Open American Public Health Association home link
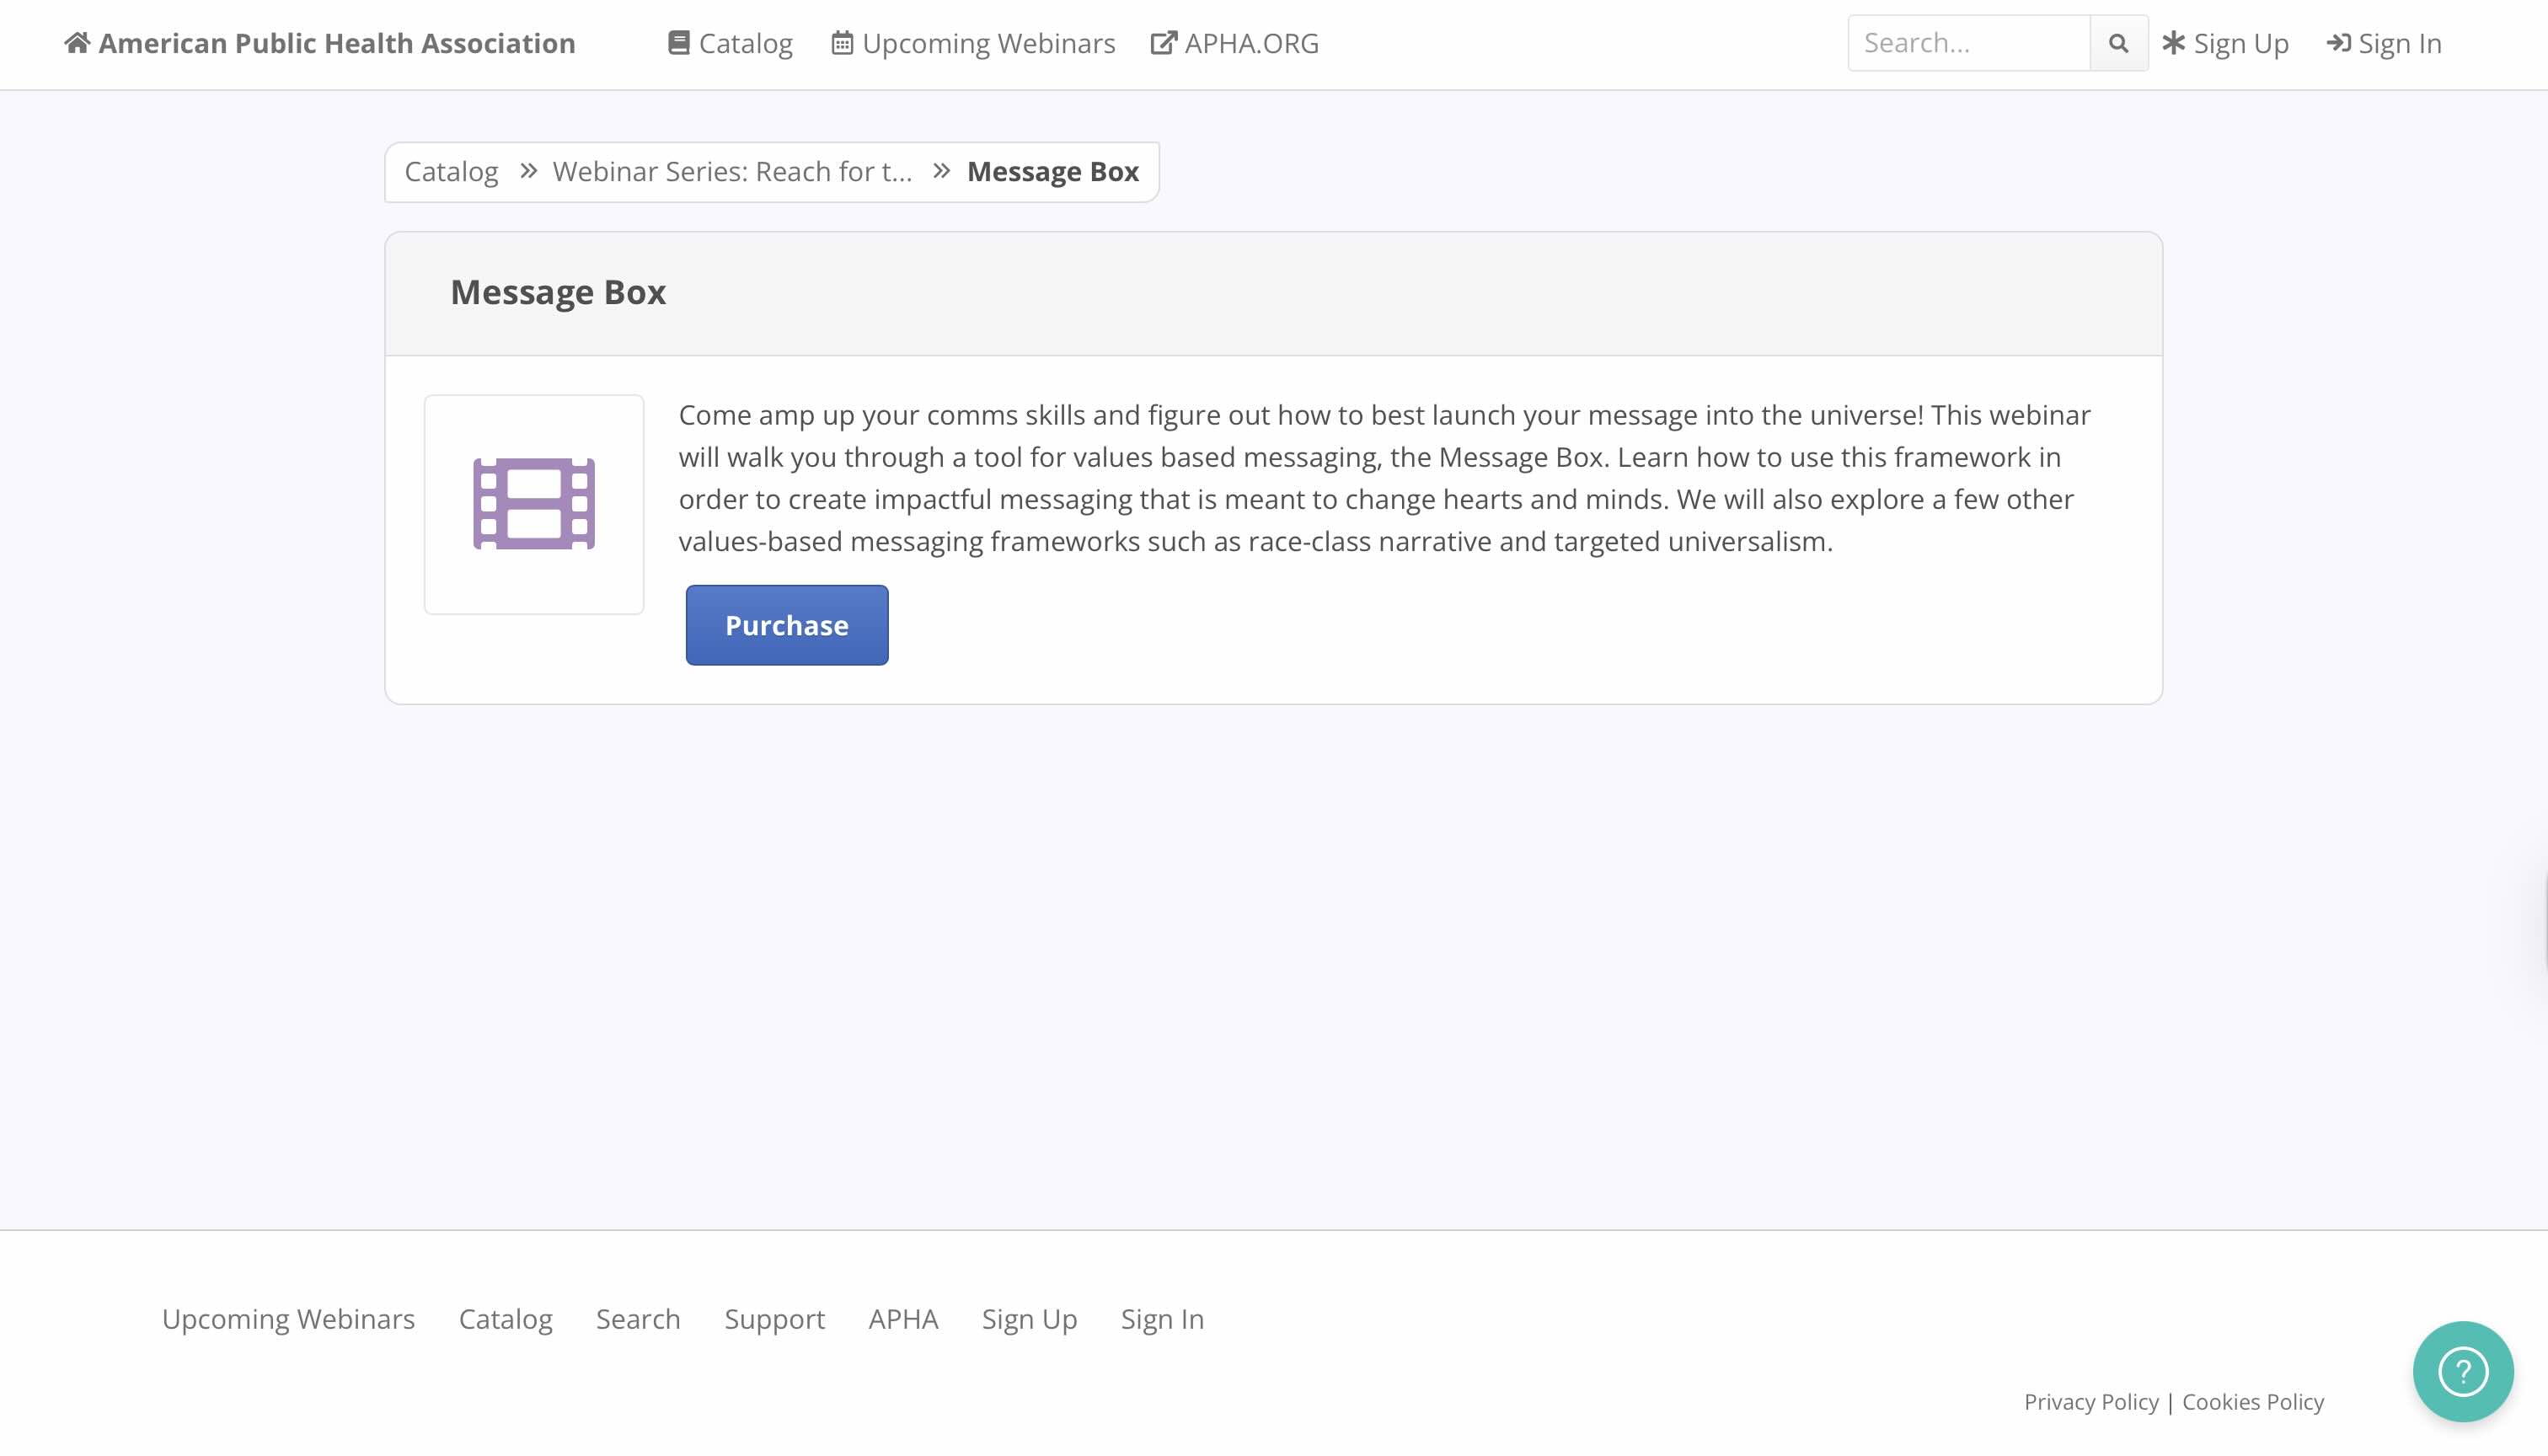The width and height of the screenshot is (2548, 1456). click(320, 43)
